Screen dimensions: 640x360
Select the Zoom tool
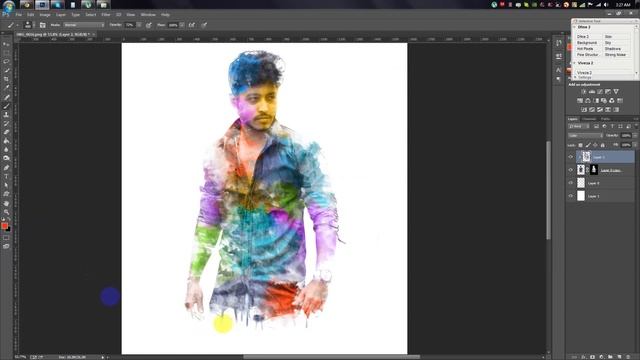[x=6, y=212]
